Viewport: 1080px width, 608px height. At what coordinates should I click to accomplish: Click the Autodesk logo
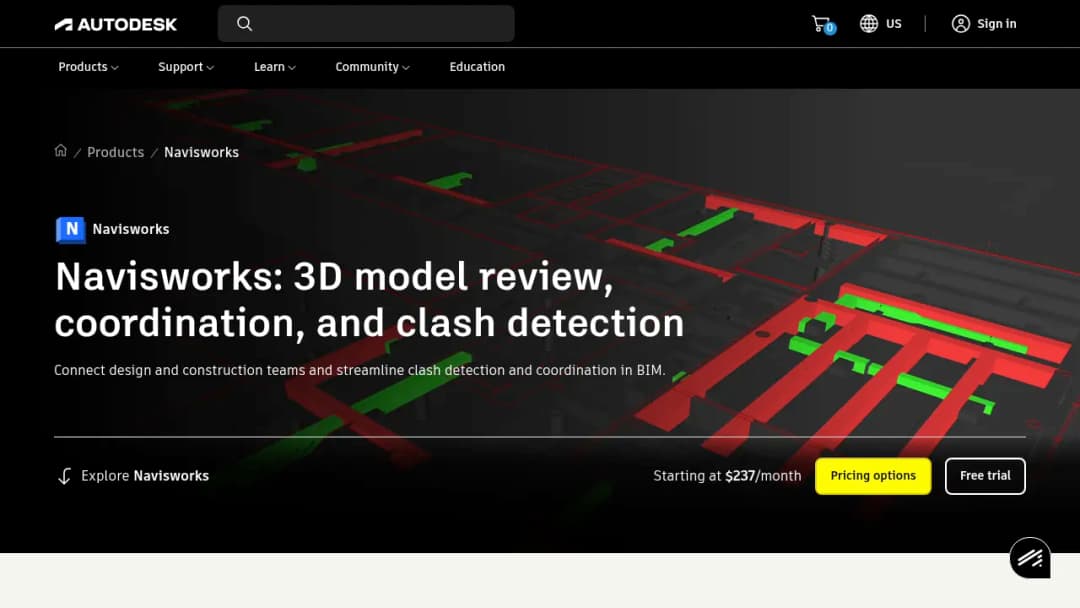coord(116,25)
